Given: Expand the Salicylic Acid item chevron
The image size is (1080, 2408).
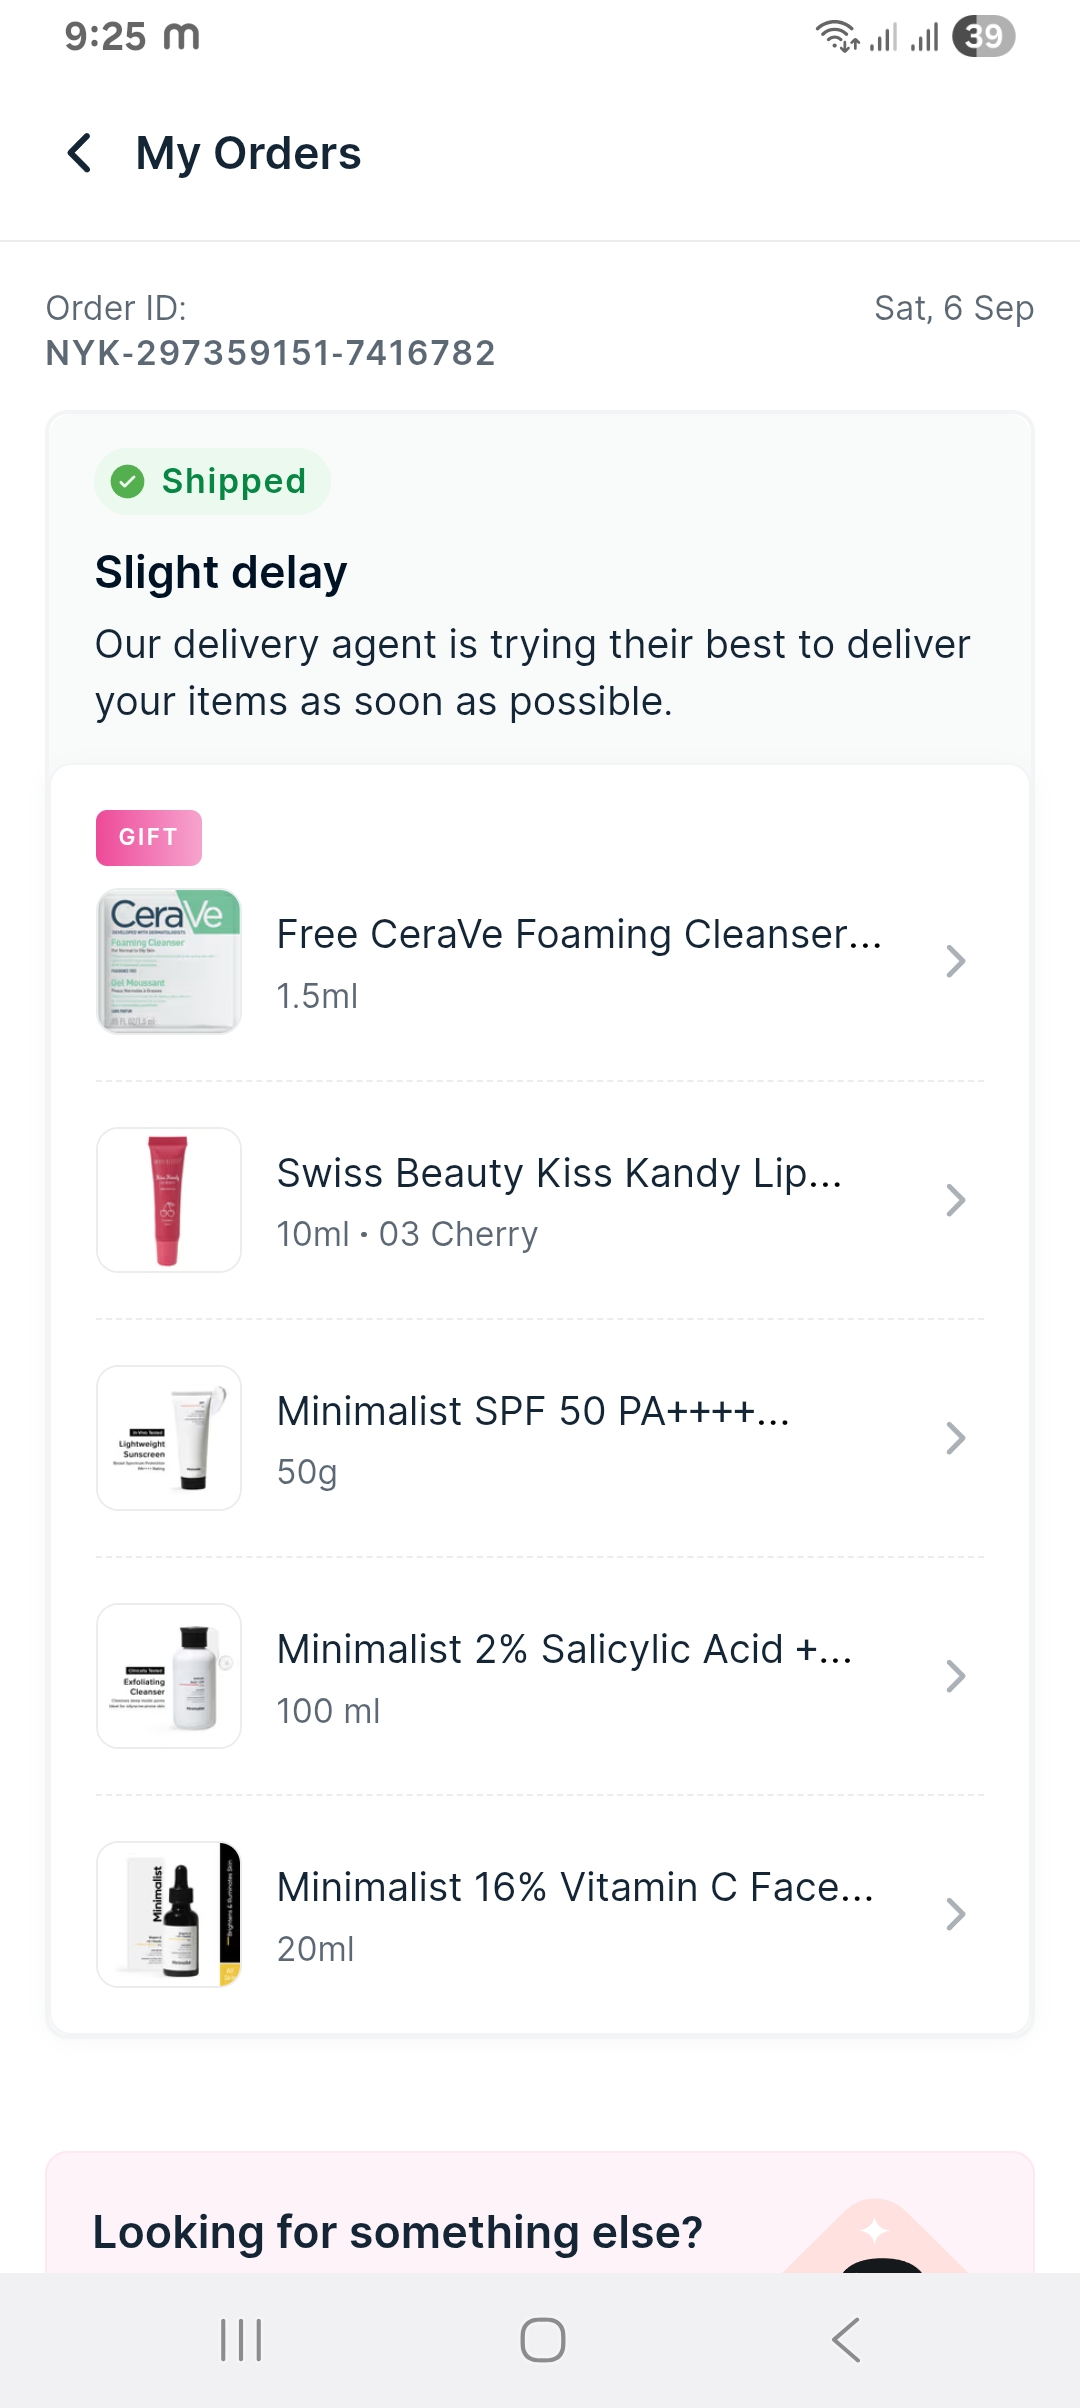Looking at the screenshot, I should click(955, 1676).
